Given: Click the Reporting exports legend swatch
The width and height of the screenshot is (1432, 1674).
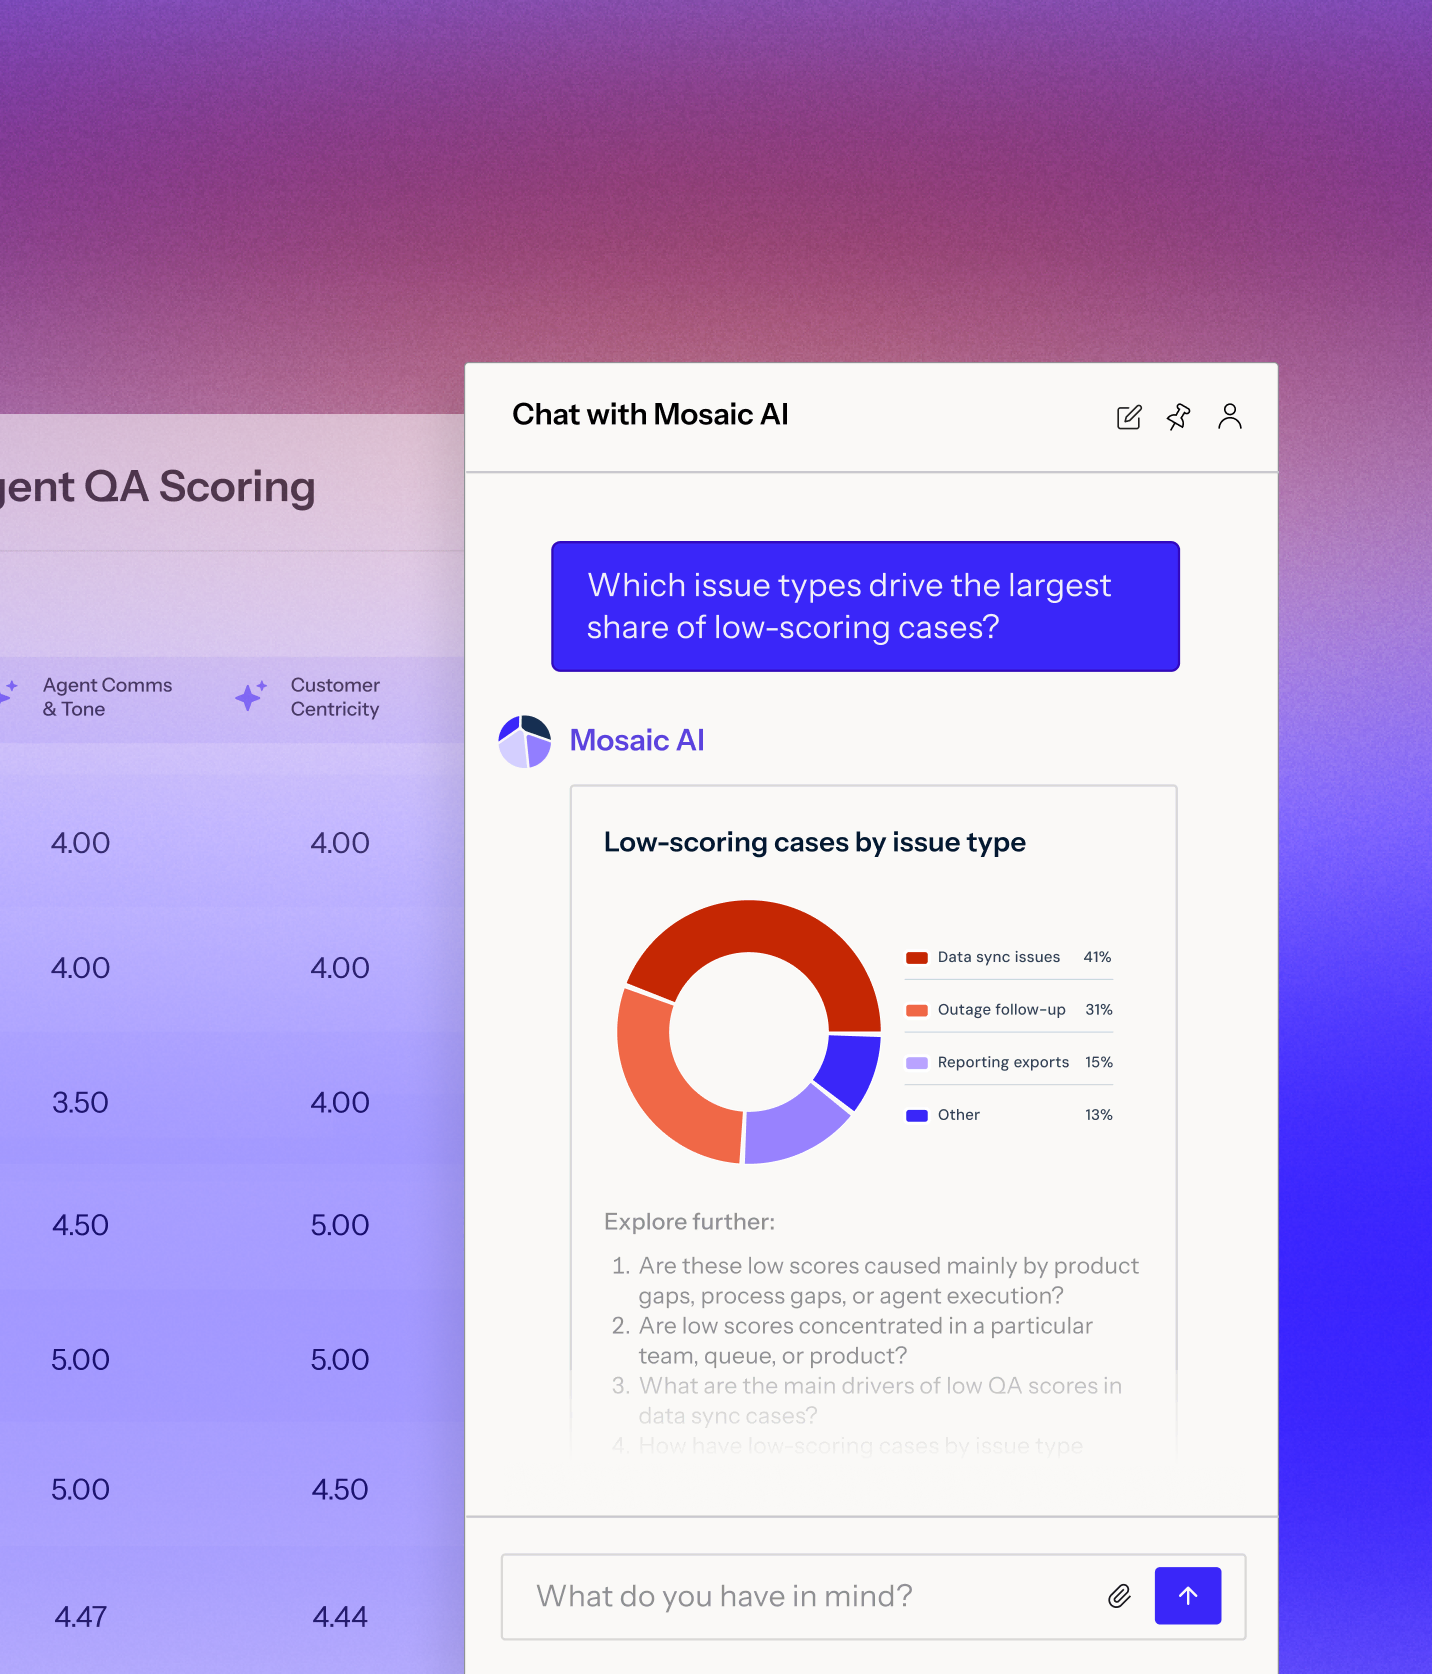Looking at the screenshot, I should click(917, 1063).
